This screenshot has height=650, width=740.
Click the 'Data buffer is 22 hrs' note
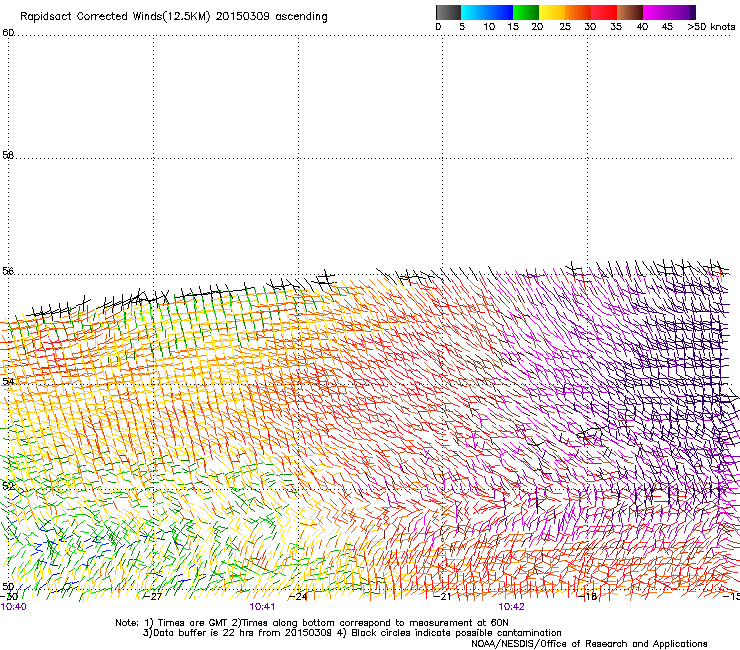point(352,633)
